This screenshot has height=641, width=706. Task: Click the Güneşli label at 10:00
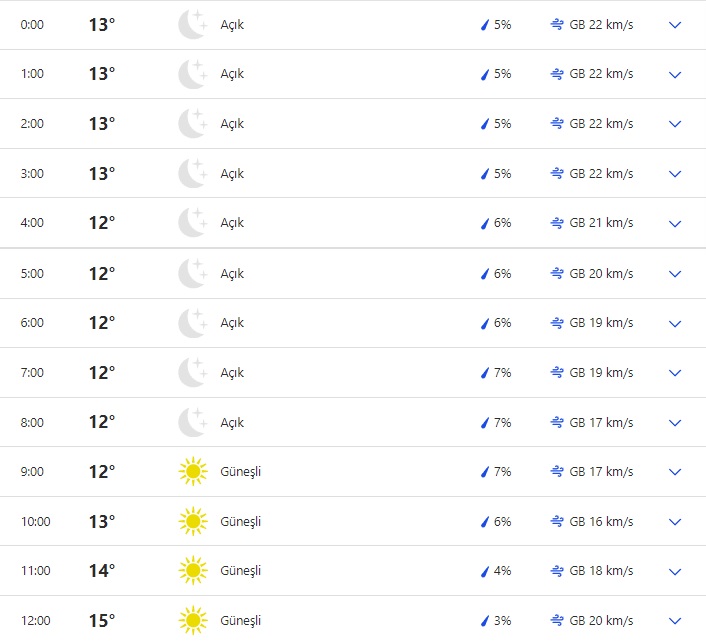pos(240,522)
